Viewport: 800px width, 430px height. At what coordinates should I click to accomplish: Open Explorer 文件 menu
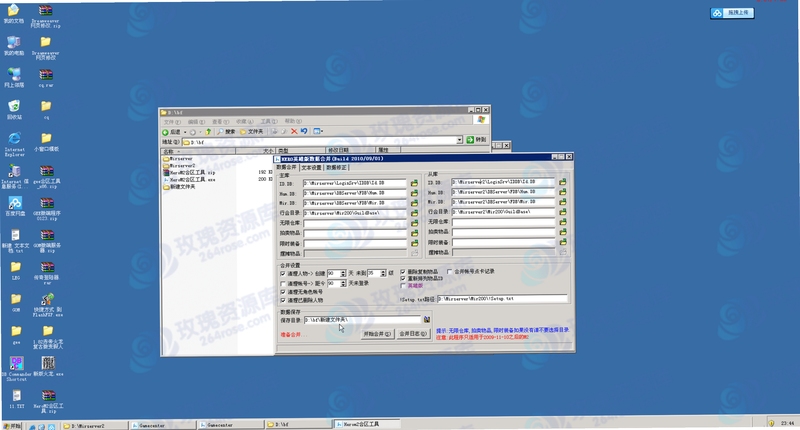pyautogui.click(x=172, y=122)
